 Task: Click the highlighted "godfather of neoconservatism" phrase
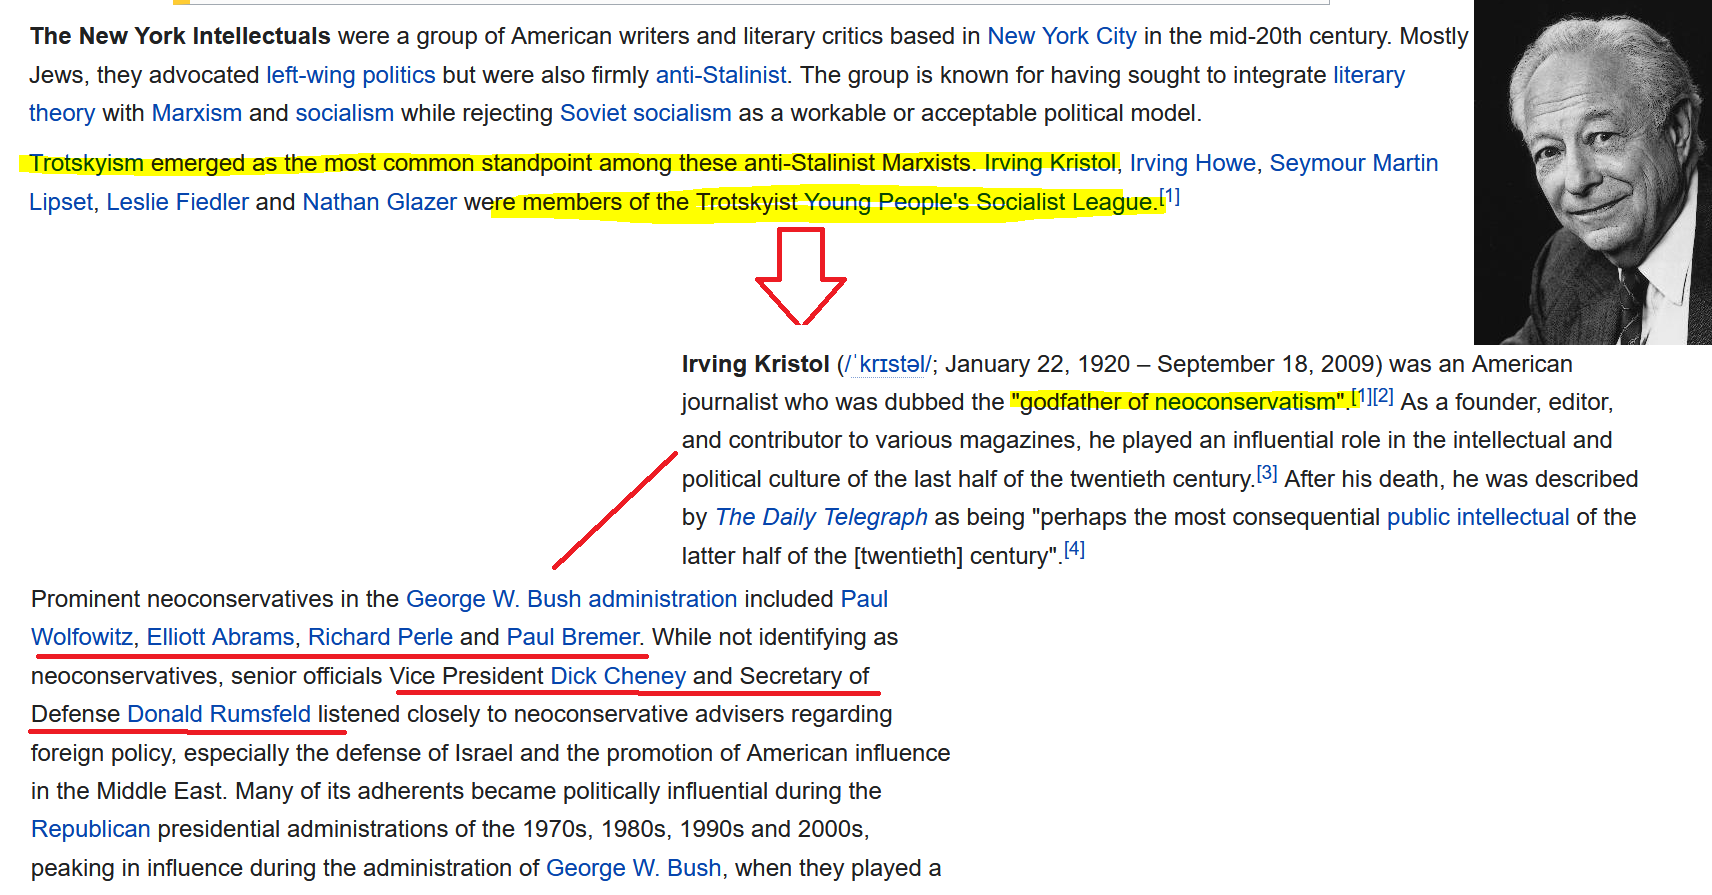tap(1178, 402)
